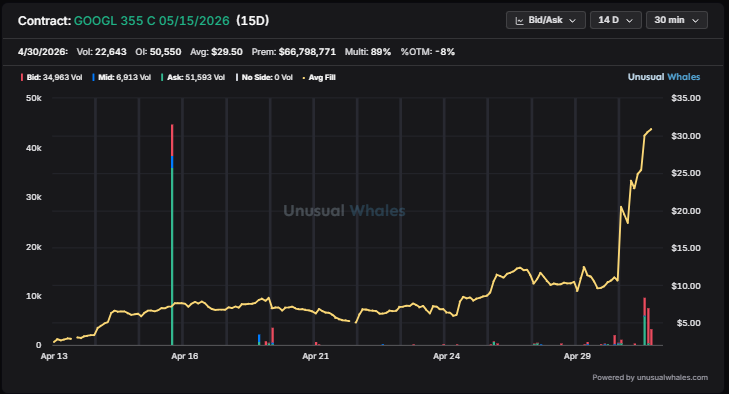Click the 4/30/2026 date label
Image resolution: width=729 pixels, height=394 pixels.
(43, 52)
